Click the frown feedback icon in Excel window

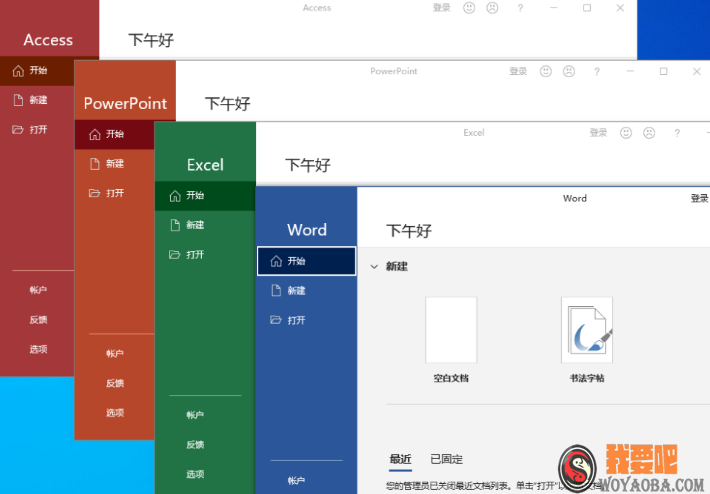tap(649, 133)
